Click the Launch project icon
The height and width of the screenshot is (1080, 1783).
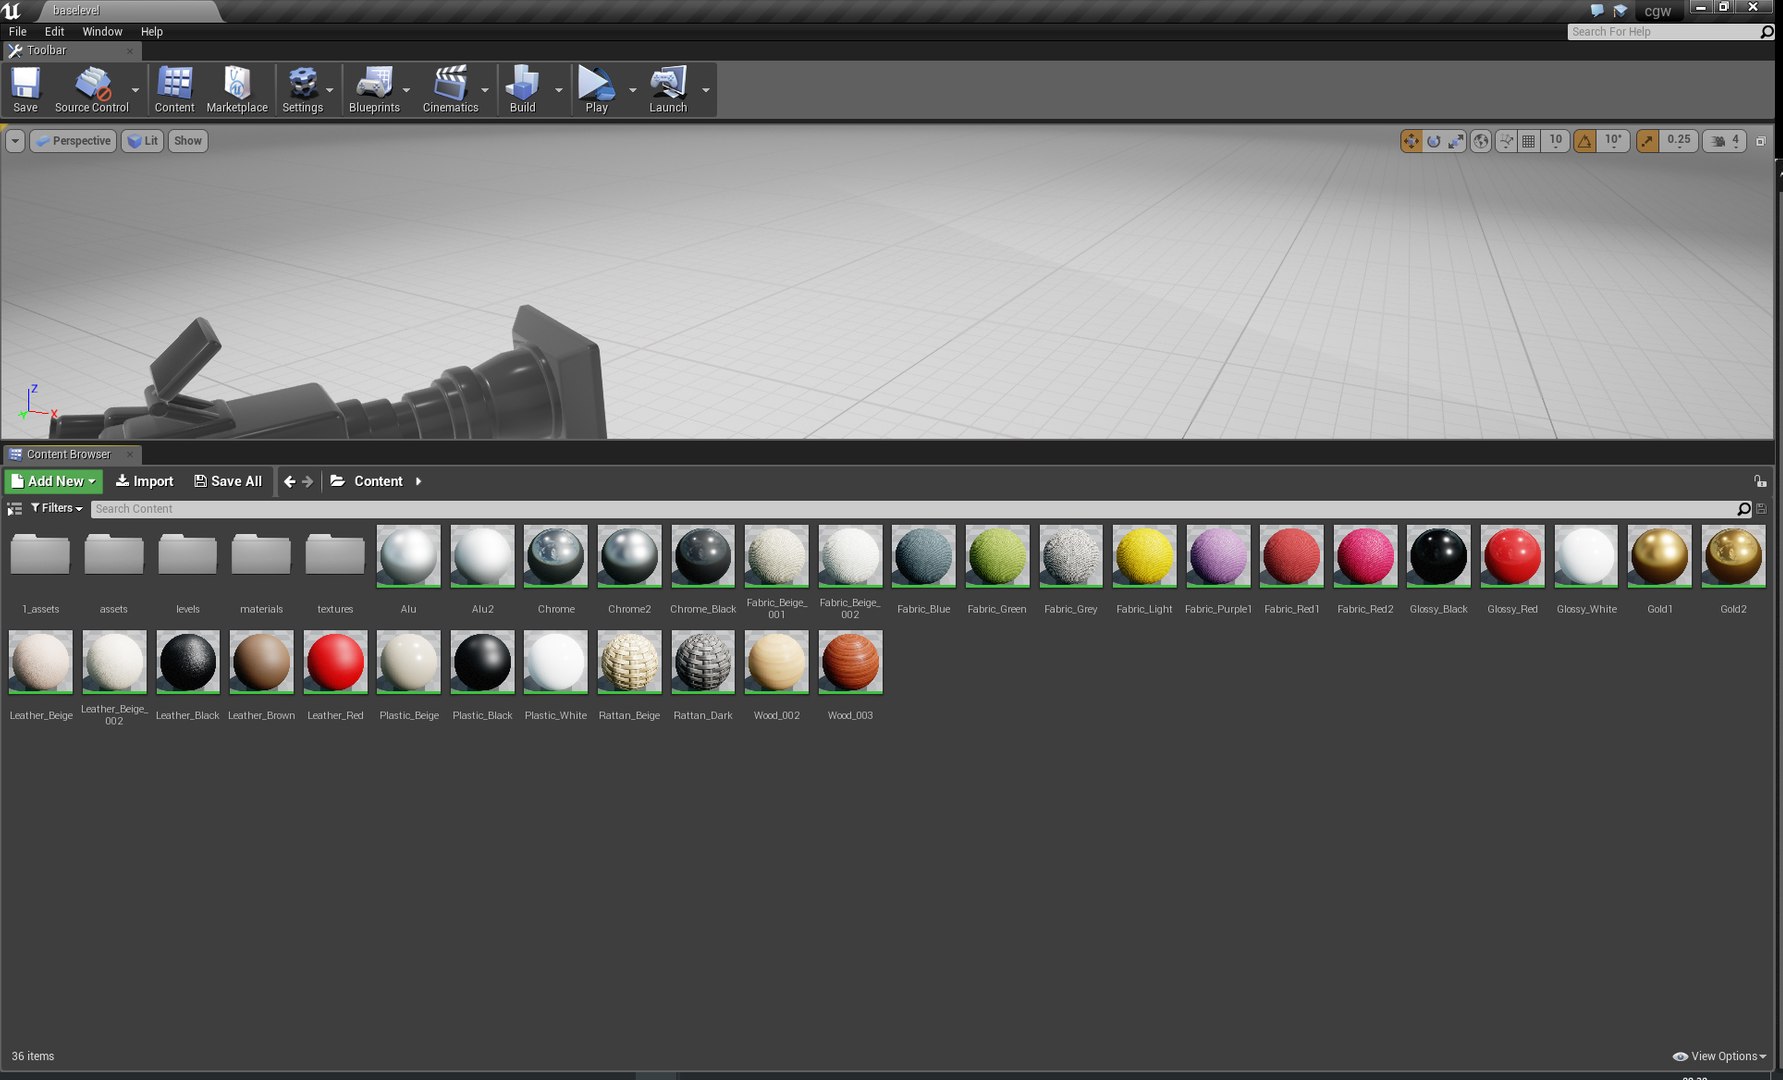(668, 89)
